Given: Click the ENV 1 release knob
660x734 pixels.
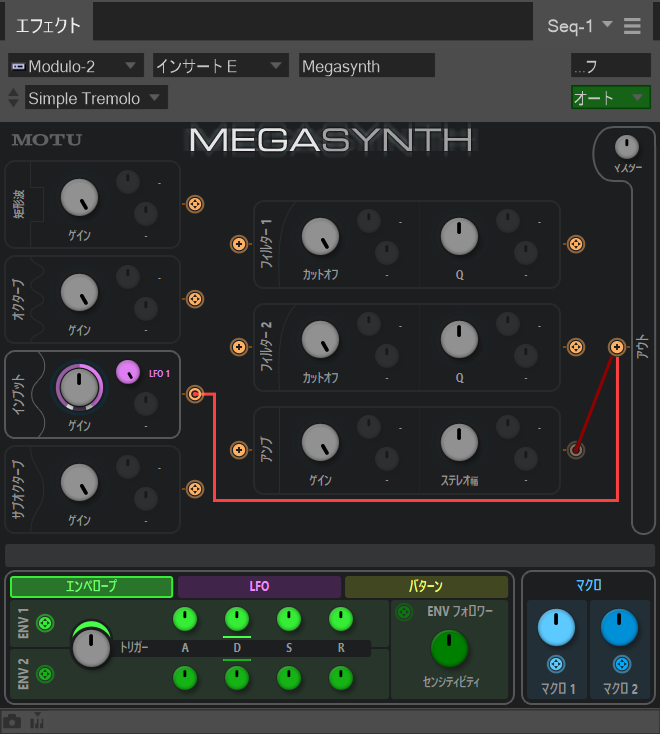Looking at the screenshot, I should (x=341, y=619).
